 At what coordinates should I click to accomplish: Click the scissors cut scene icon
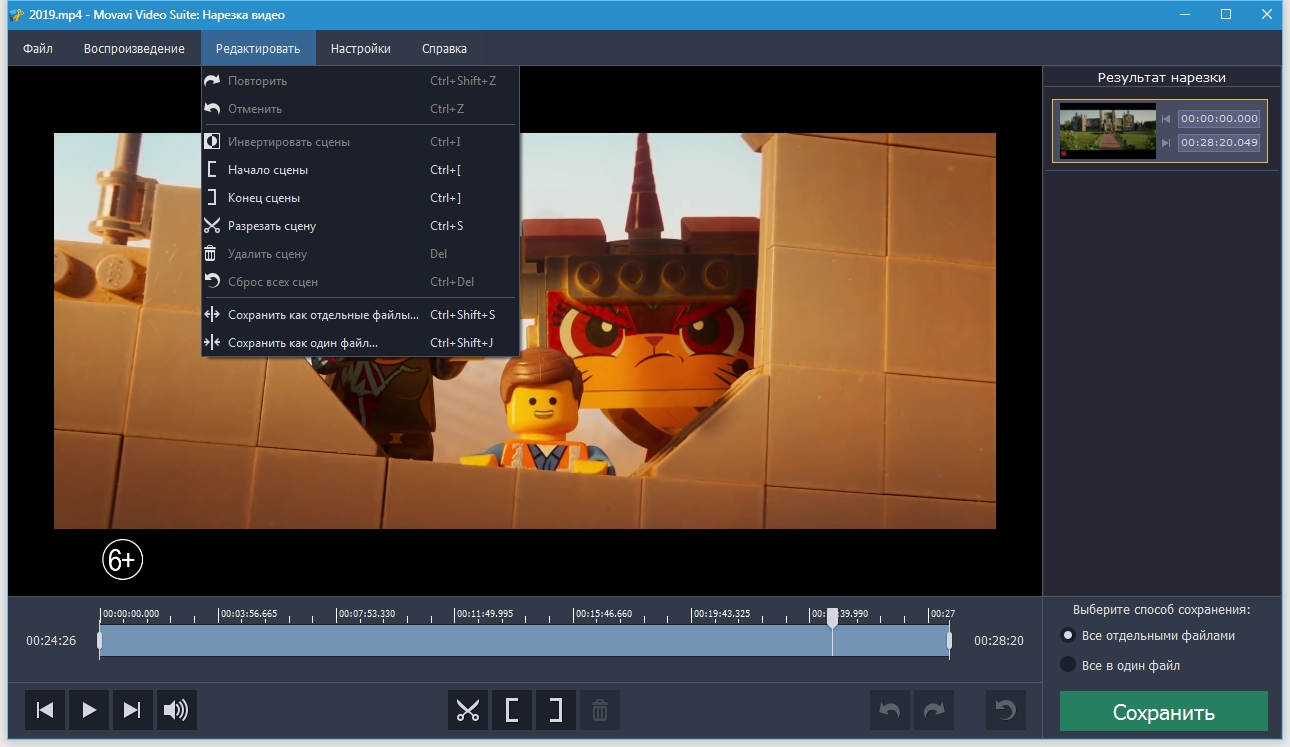click(x=468, y=710)
